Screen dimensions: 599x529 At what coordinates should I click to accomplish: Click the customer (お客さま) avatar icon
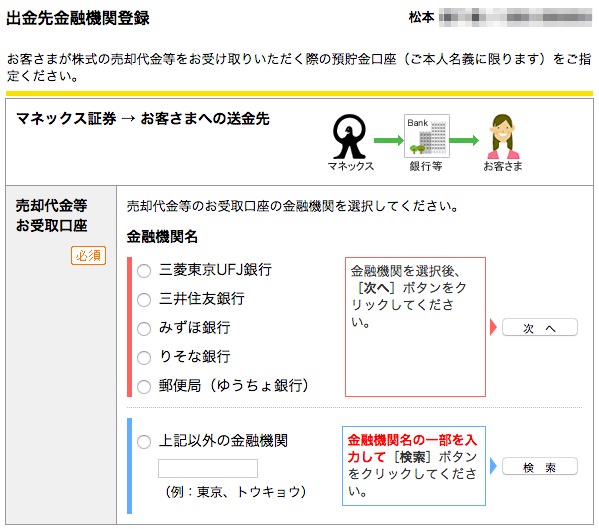click(503, 137)
